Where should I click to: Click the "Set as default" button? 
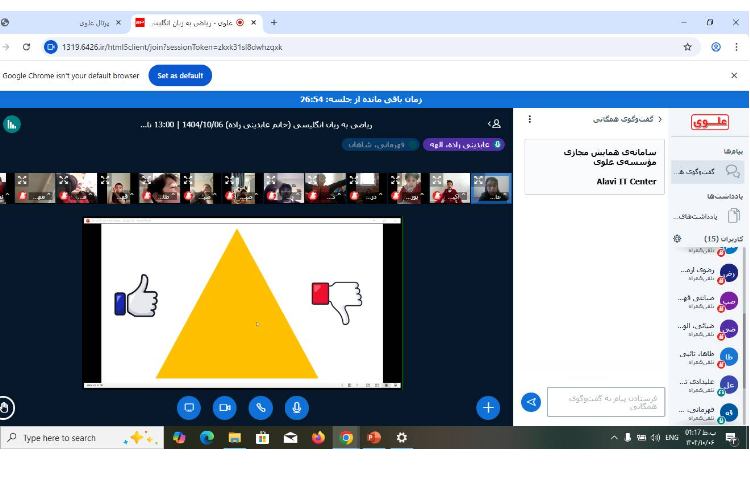pyautogui.click(x=180, y=76)
